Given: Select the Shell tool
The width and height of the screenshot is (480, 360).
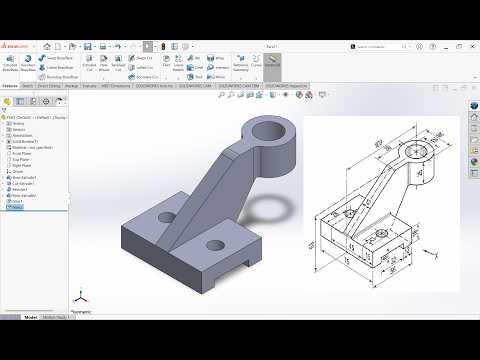Looking at the screenshot, I should [x=195, y=77].
